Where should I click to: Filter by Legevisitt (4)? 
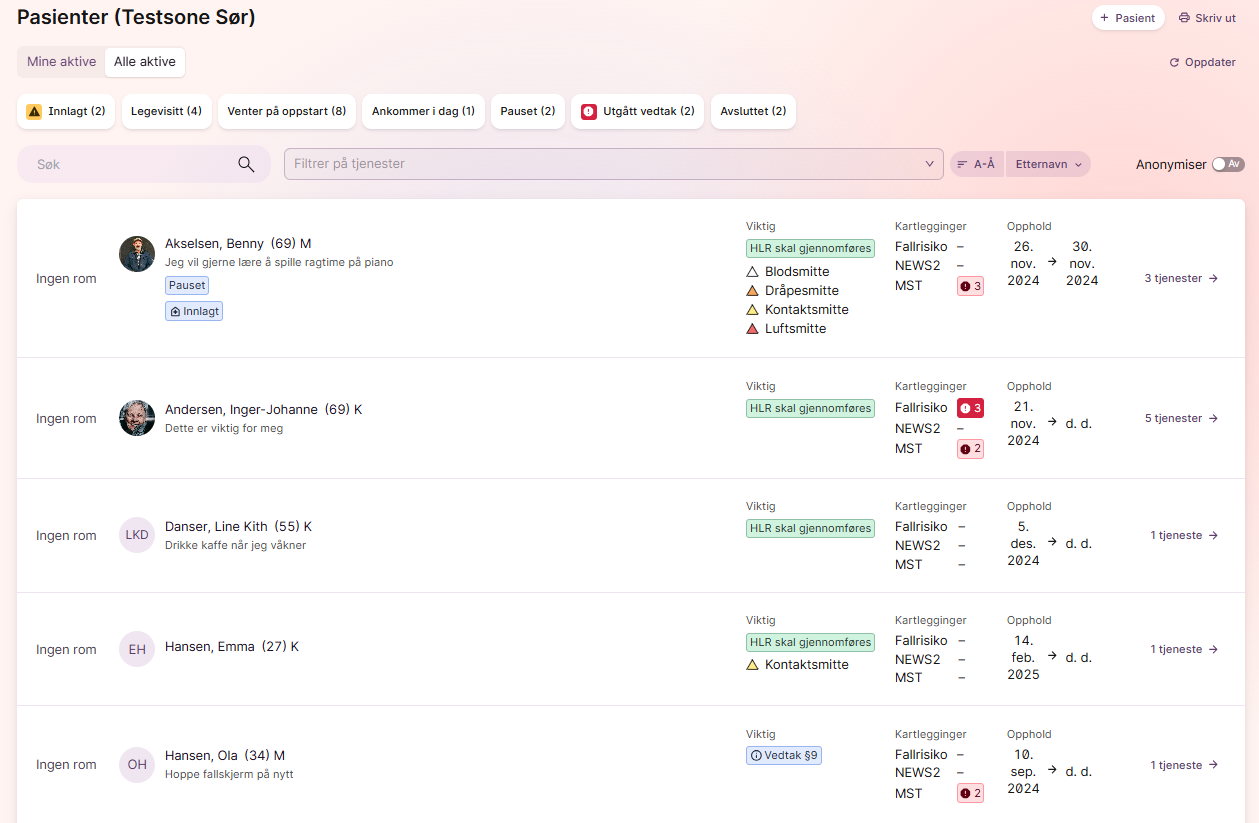tap(166, 111)
